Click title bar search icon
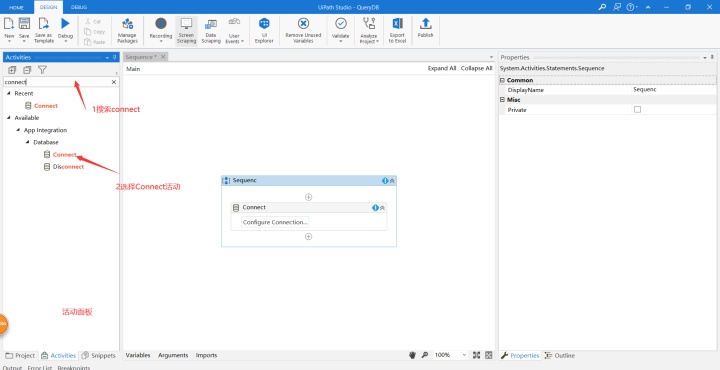The width and height of the screenshot is (720, 370). [x=602, y=7]
